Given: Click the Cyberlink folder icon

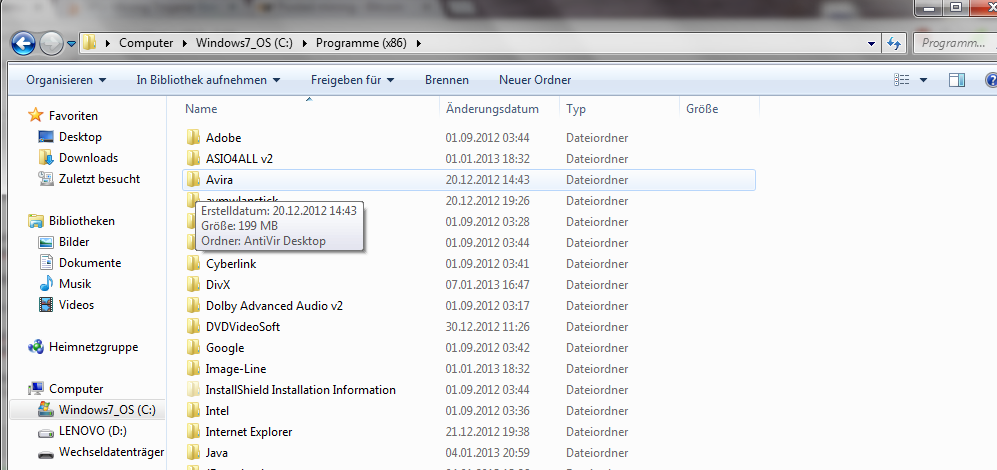Looking at the screenshot, I should (193, 263).
